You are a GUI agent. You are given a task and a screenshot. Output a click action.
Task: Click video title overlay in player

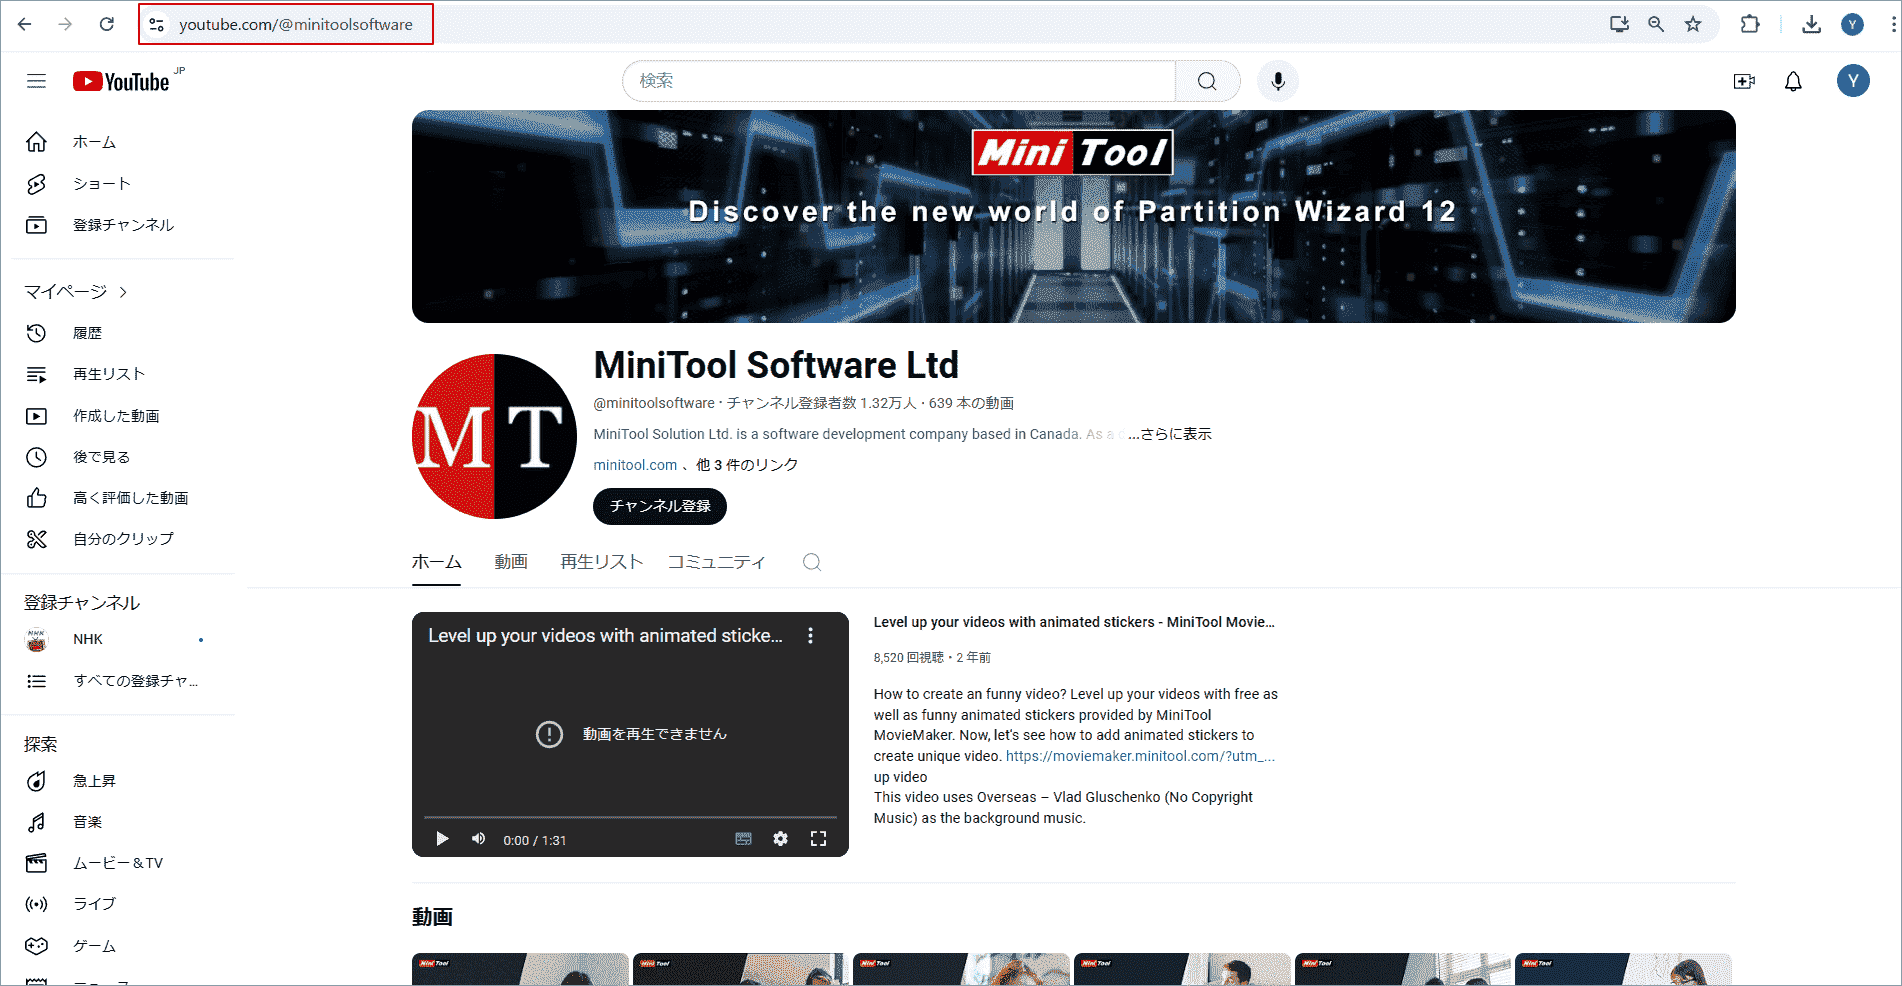(605, 636)
